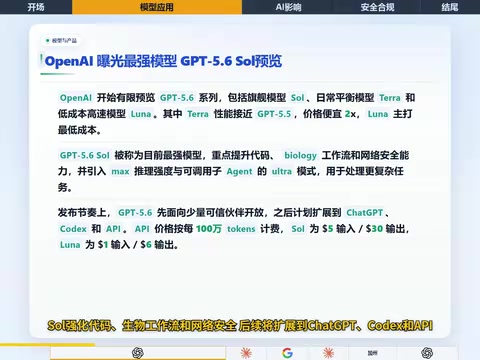Image resolution: width=480 pixels, height=360 pixels.
Task: Click the yellow subtitle caption at bottom
Action: (240, 326)
